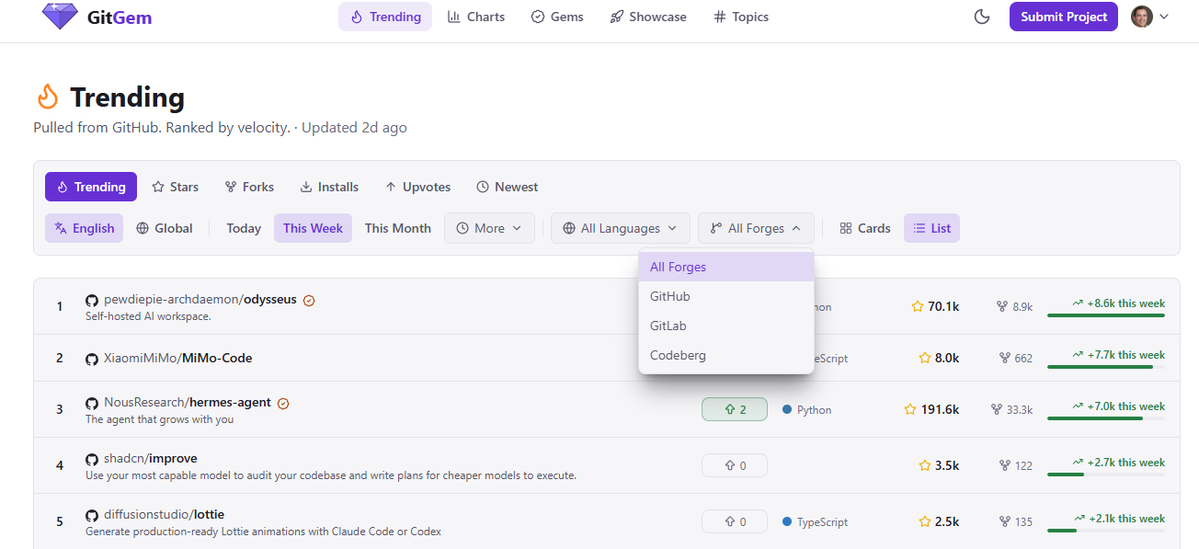Open the Gems nav tab
Screen dimensions: 1199x549
coord(557,17)
